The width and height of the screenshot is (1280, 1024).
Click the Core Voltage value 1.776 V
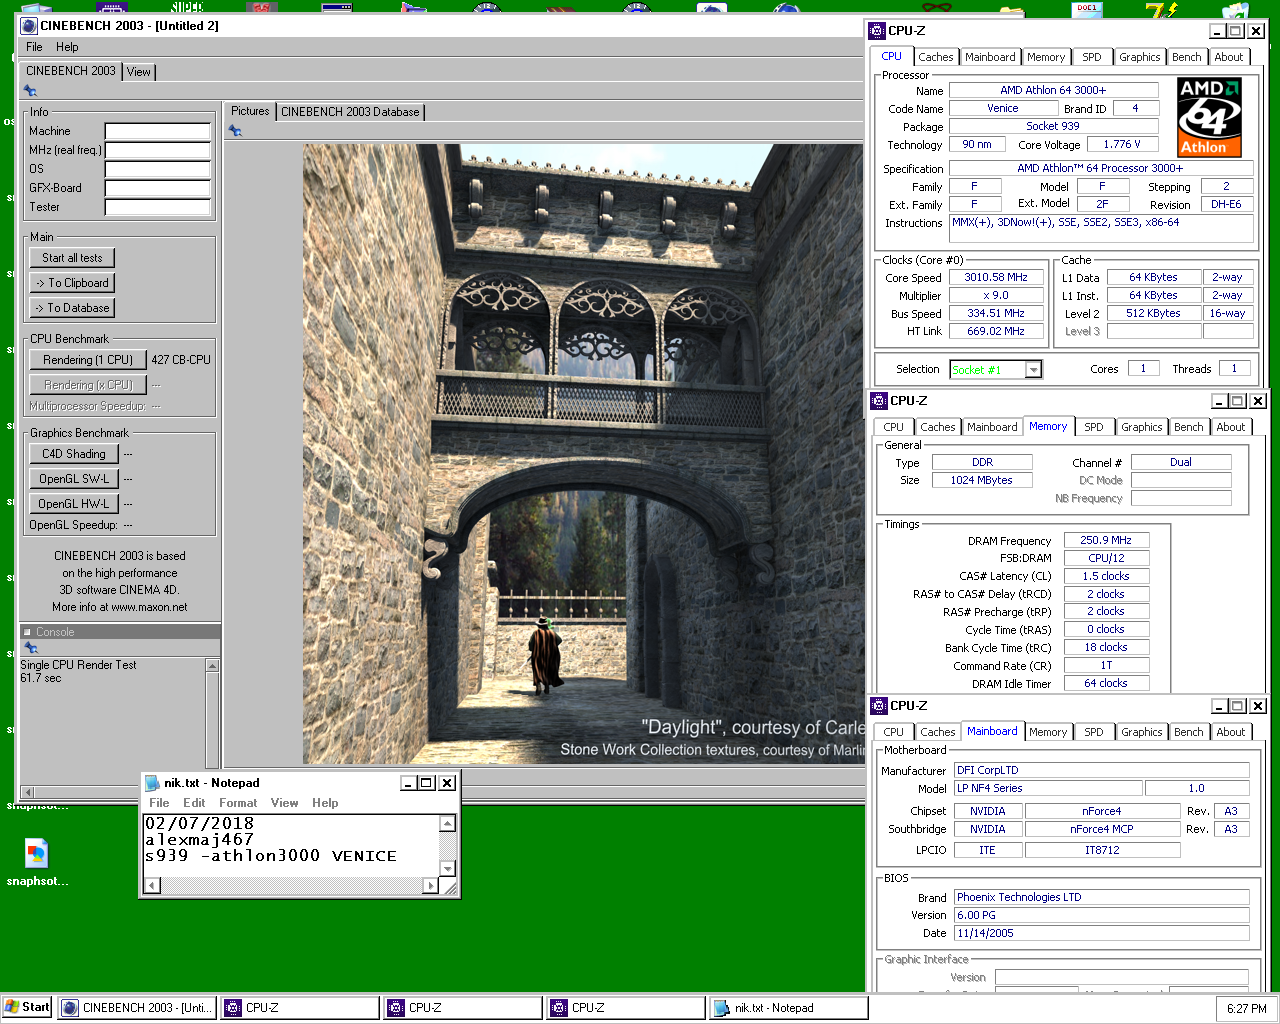coord(1122,145)
